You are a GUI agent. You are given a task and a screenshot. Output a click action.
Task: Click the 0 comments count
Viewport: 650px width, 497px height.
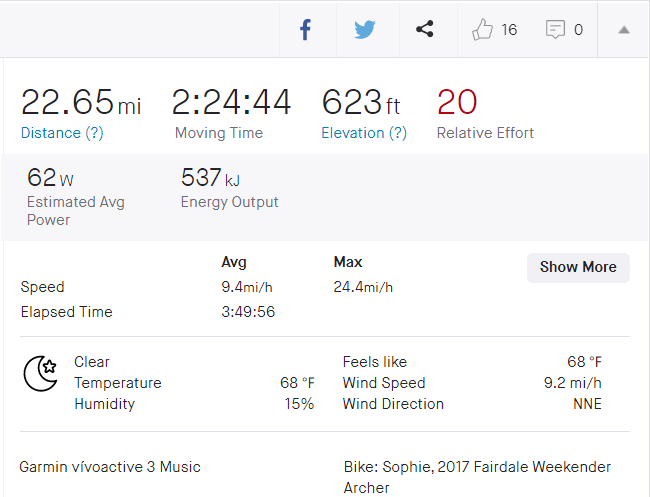(578, 30)
